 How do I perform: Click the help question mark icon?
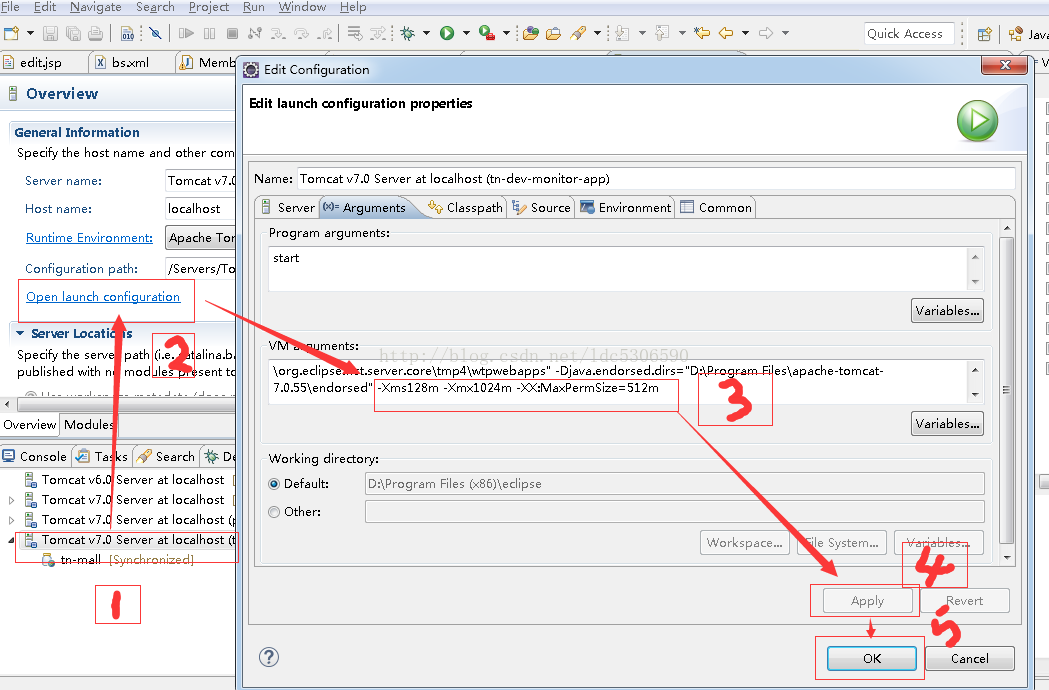tap(269, 657)
